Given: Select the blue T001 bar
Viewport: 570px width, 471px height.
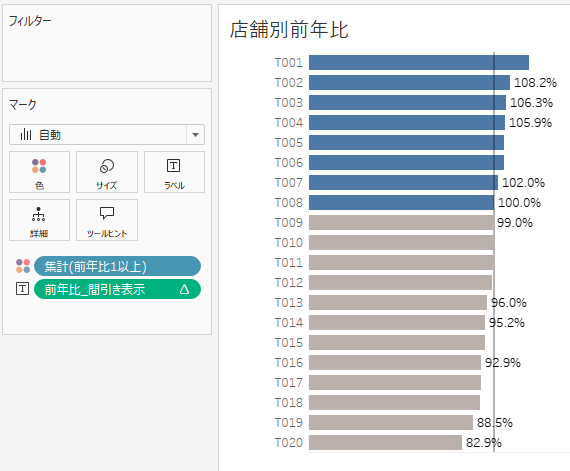Looking at the screenshot, I should [x=419, y=63].
